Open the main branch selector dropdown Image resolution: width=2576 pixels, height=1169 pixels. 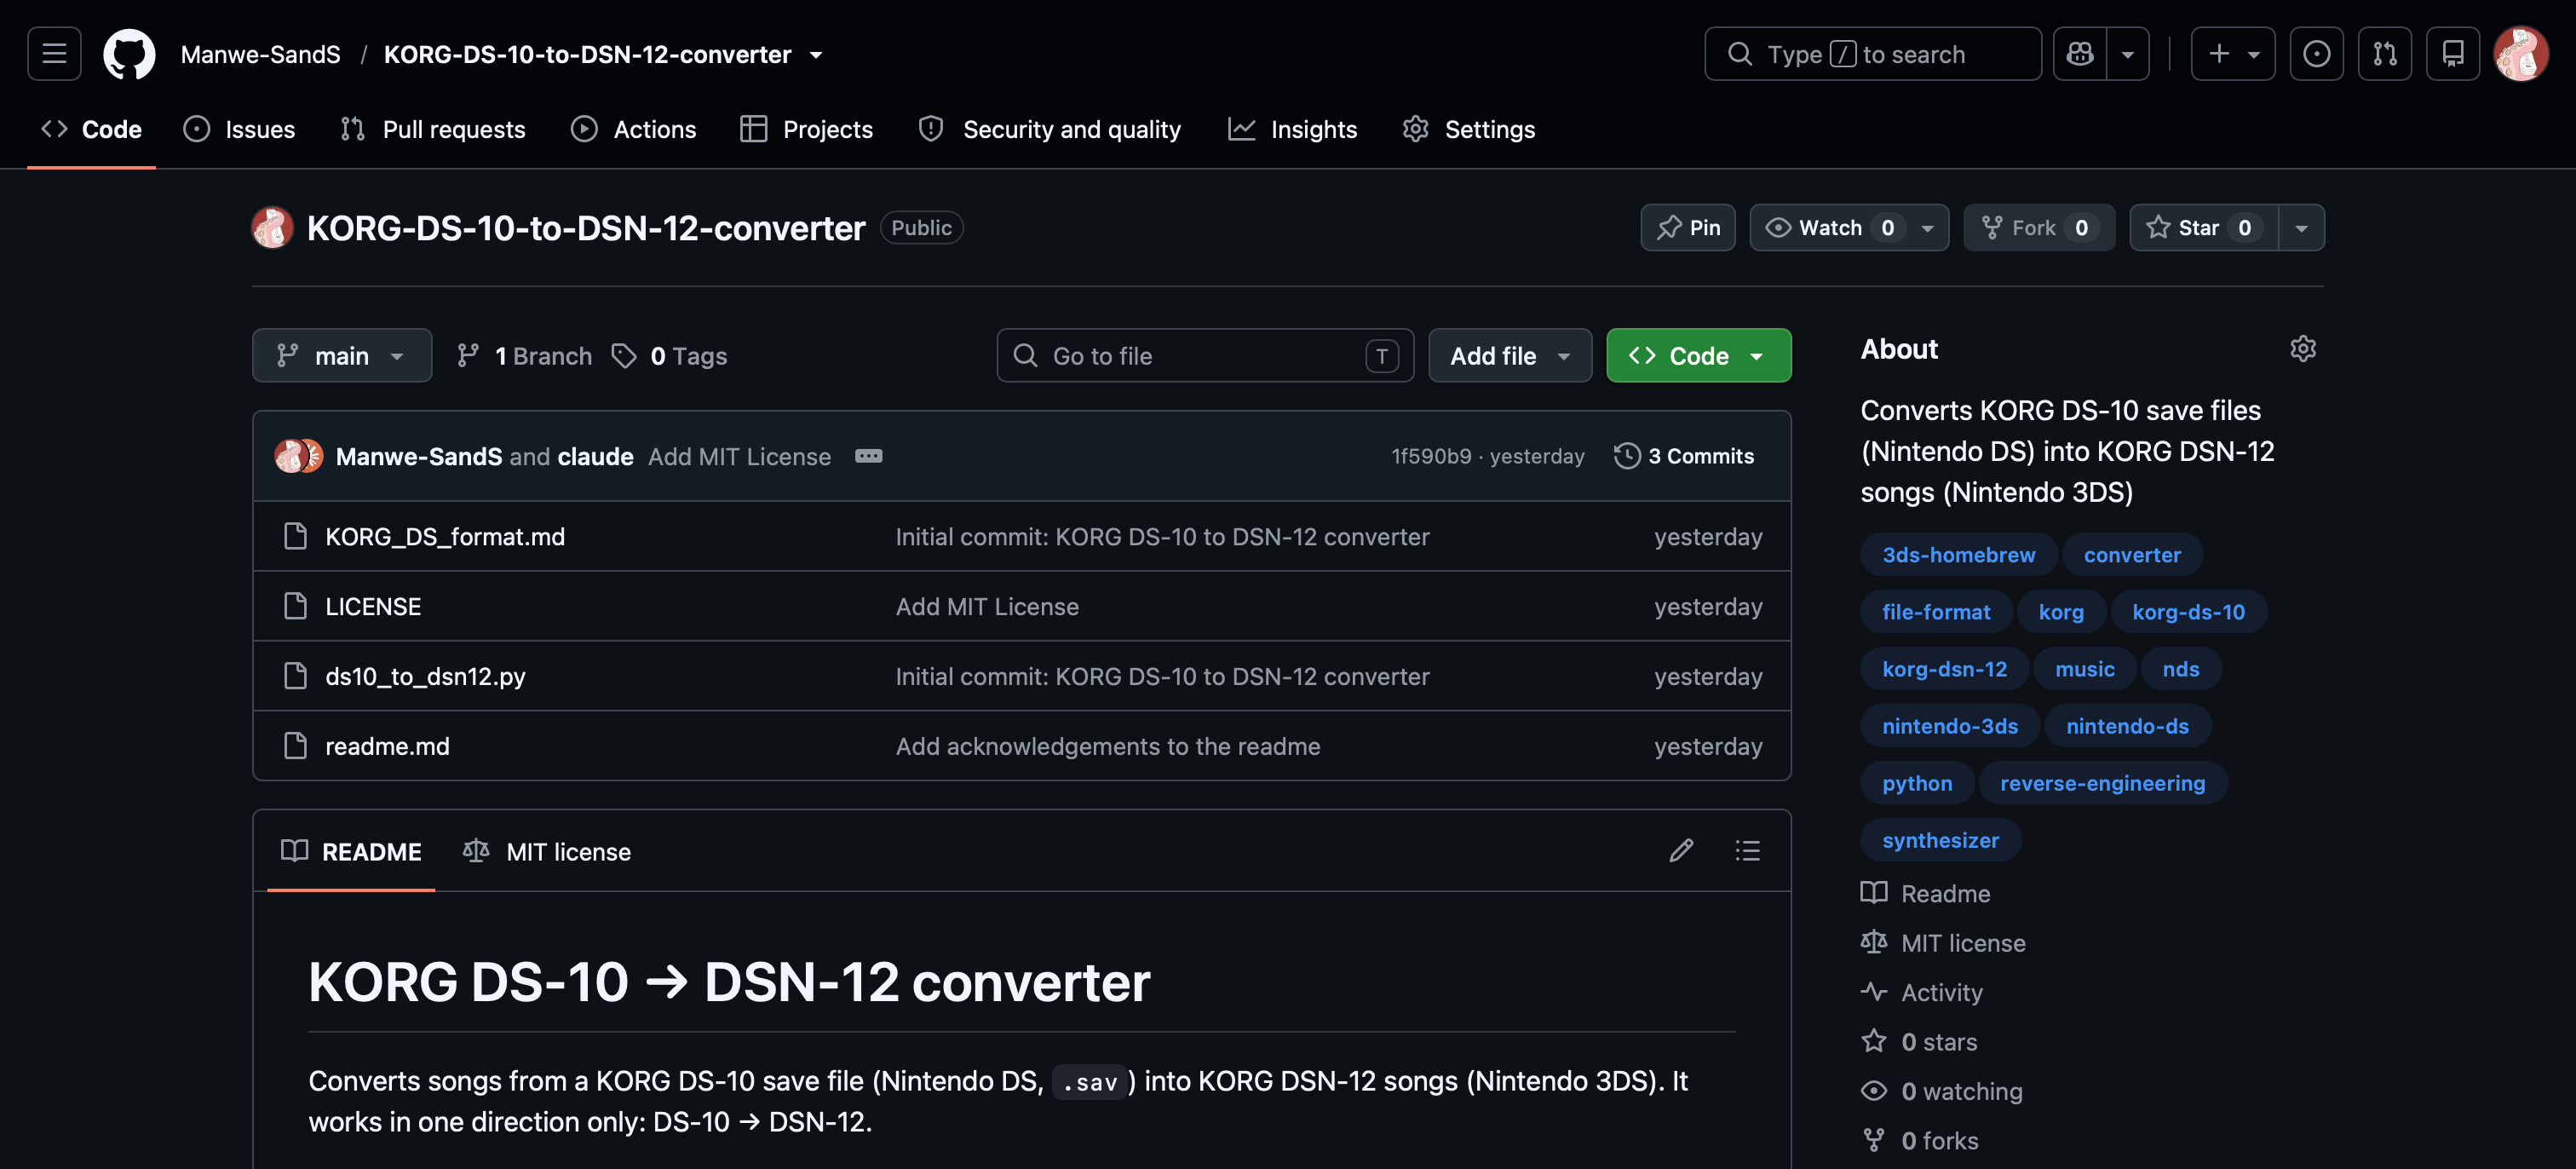[342, 356]
